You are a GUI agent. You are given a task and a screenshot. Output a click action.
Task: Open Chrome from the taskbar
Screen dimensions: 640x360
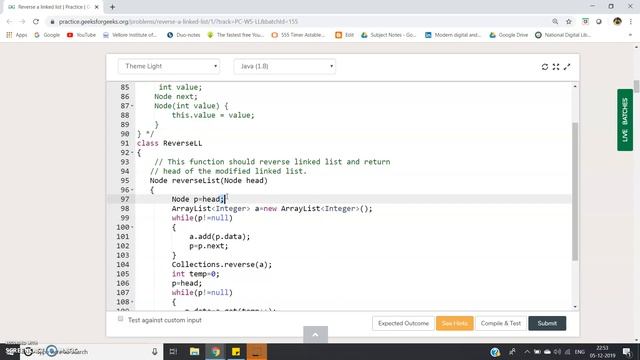point(216,351)
